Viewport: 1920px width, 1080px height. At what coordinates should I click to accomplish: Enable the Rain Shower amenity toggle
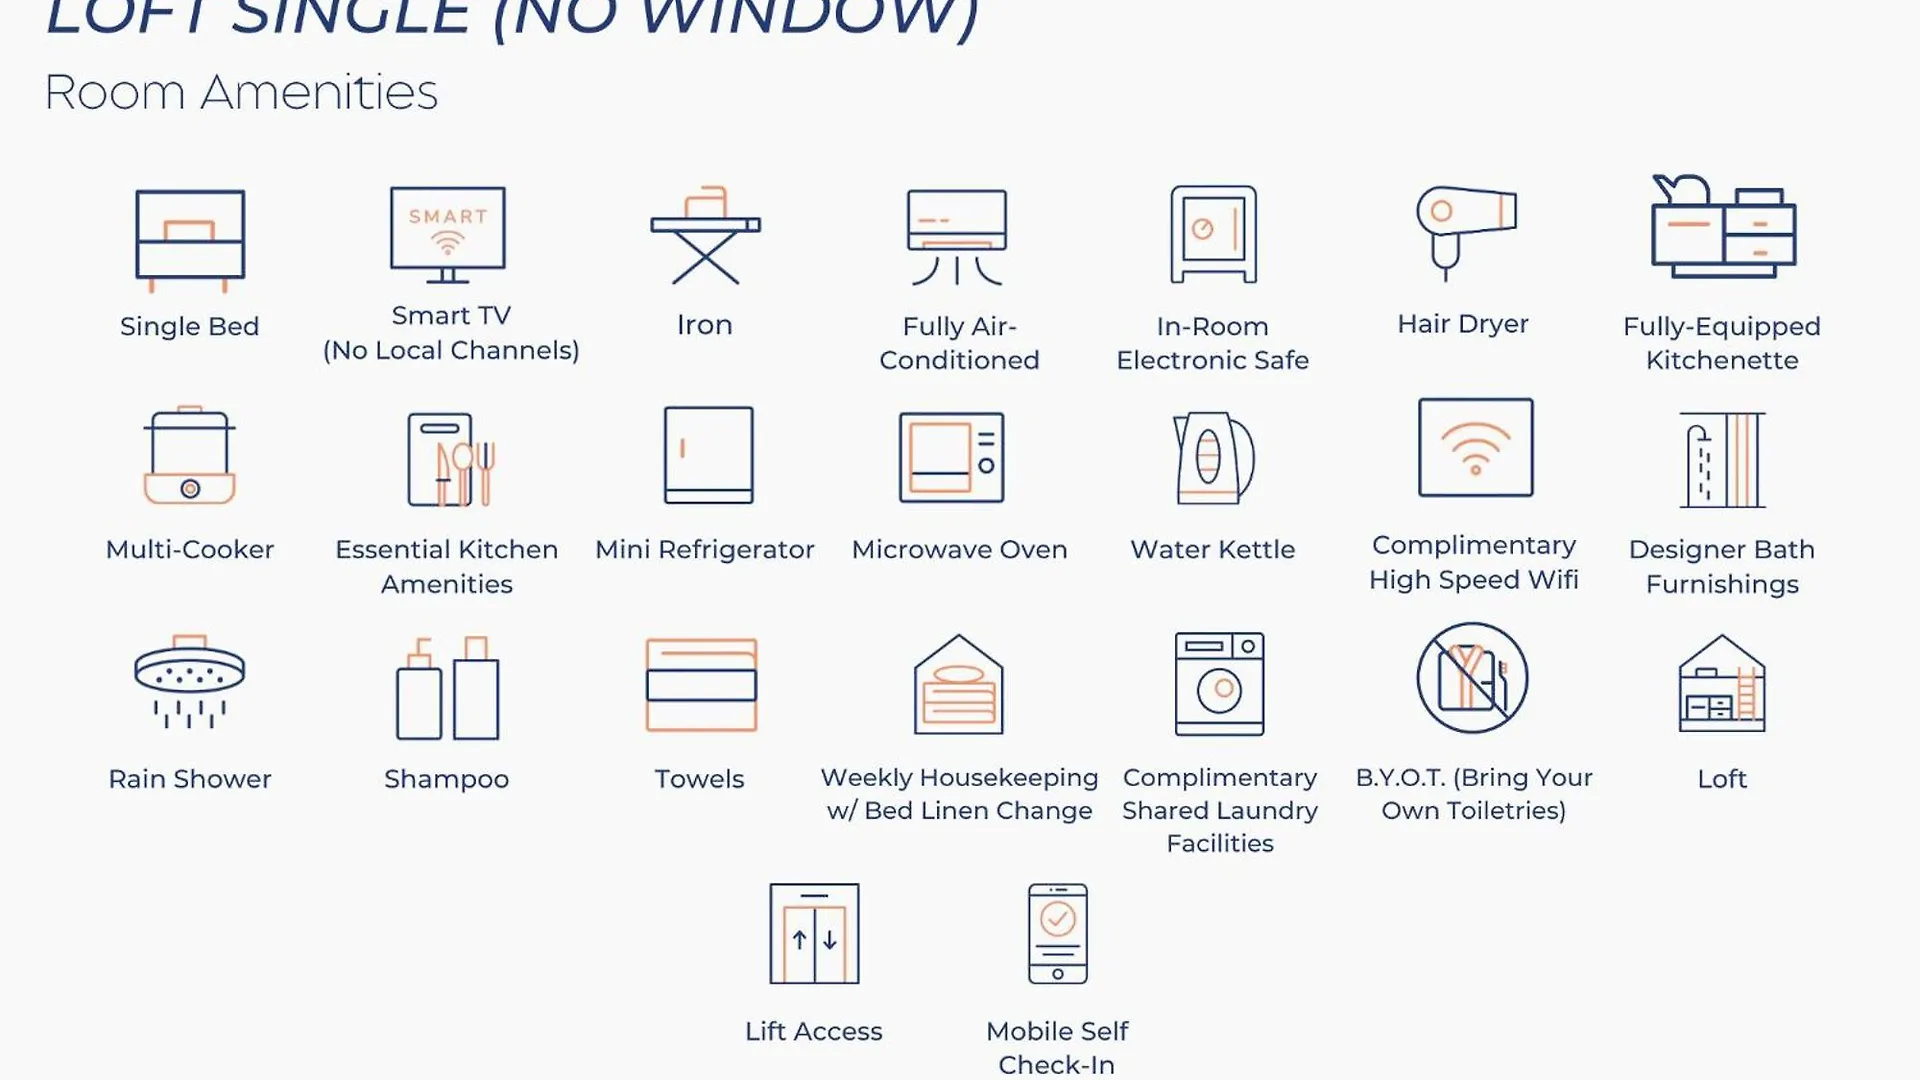click(189, 686)
